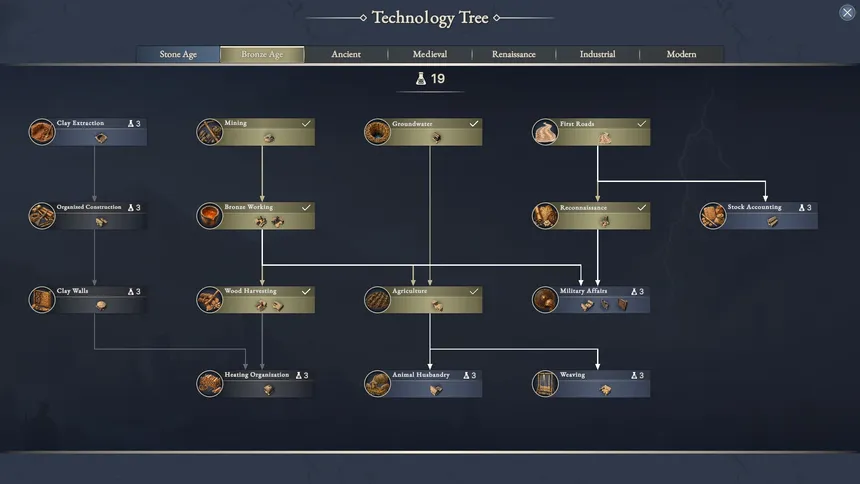This screenshot has width=860, height=484.
Task: Click unlock icon under Heating Organization
Action: click(x=269, y=390)
